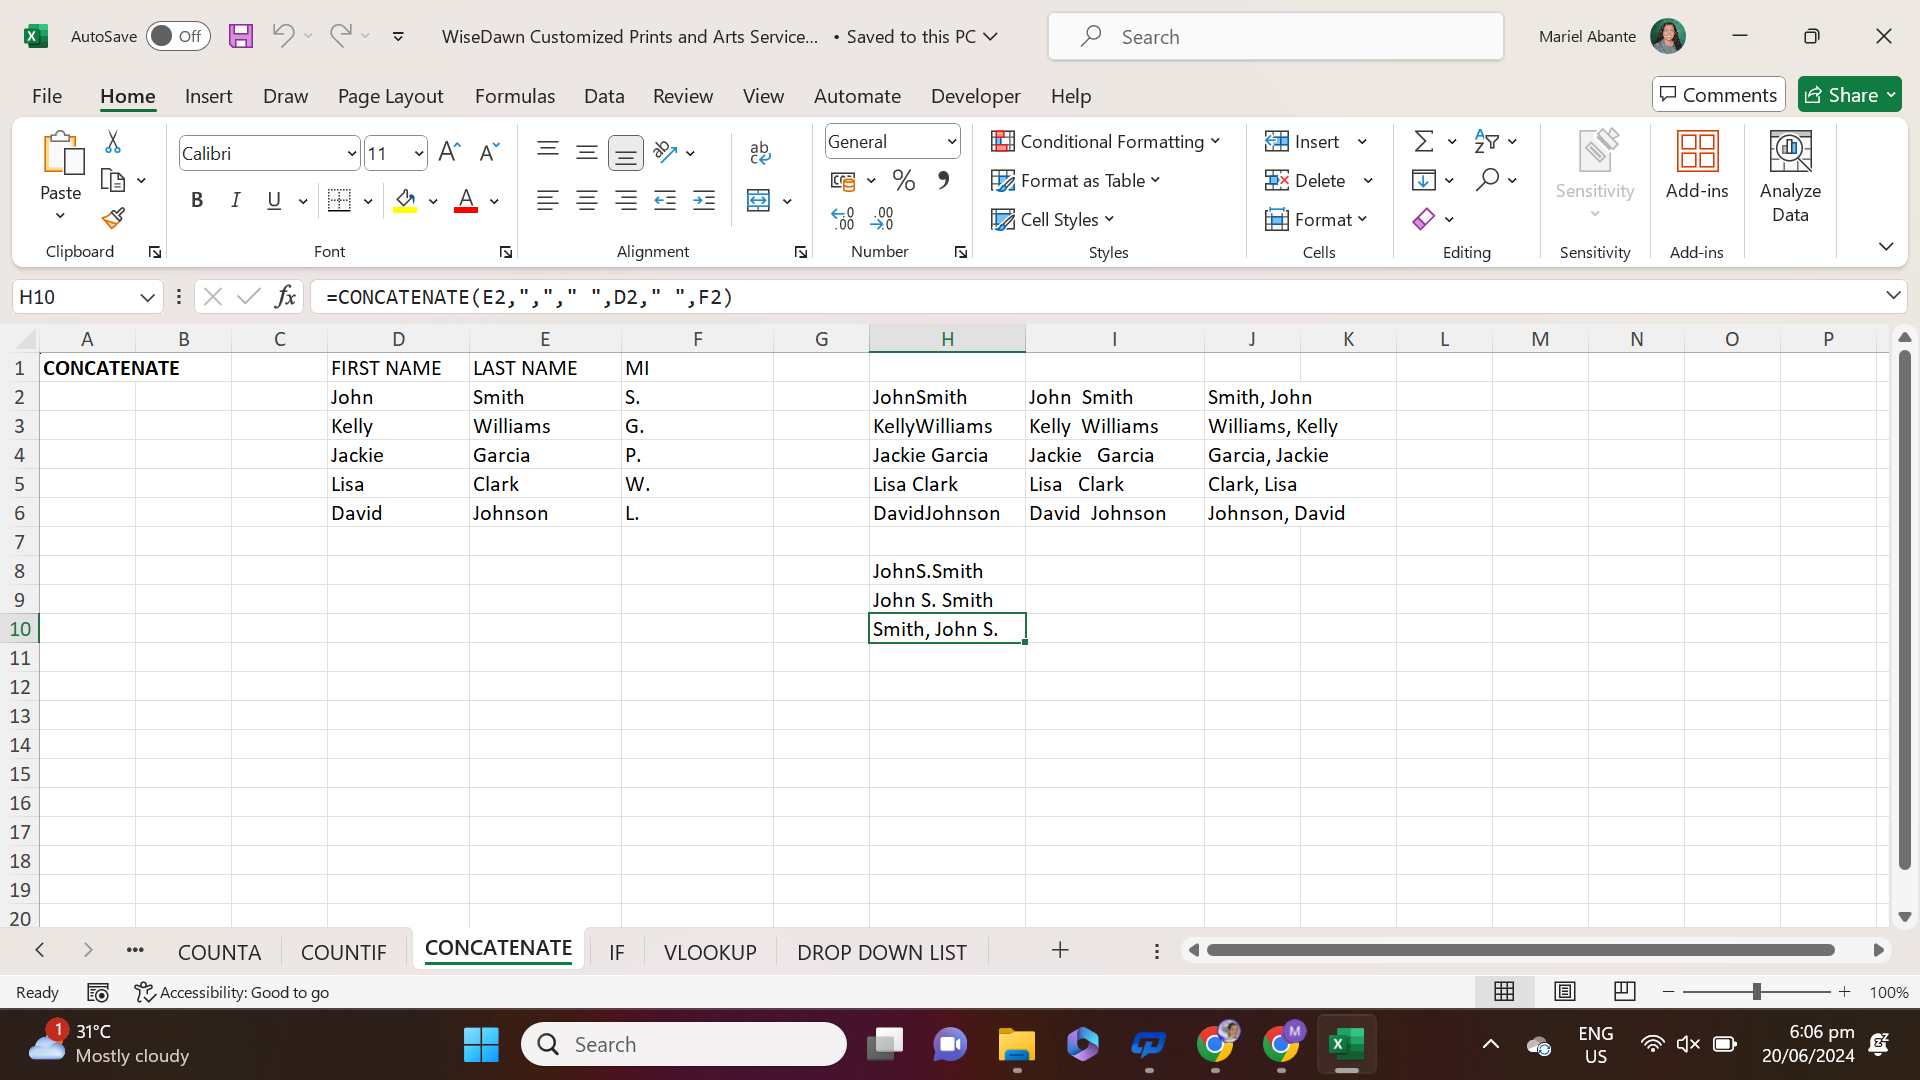1920x1080 pixels.
Task: Click the Insert Function fx icon
Action: [285, 297]
